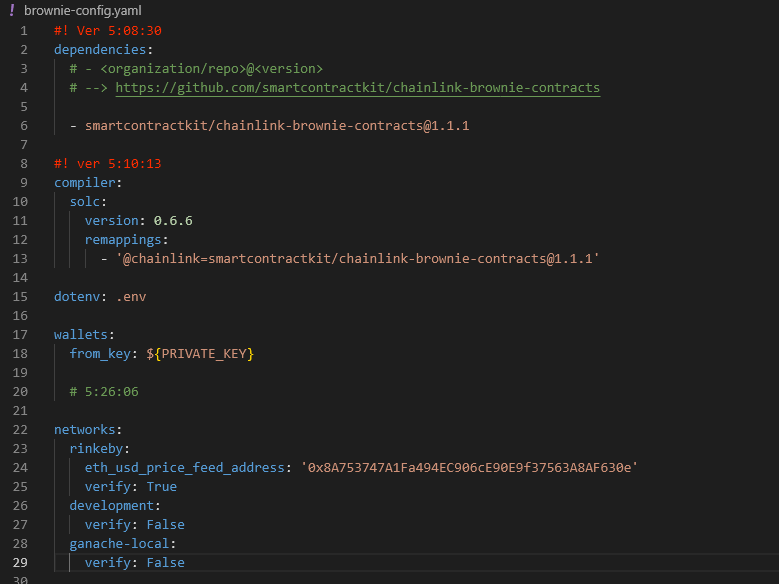Click the 'dependencies' key

[x=100, y=50]
